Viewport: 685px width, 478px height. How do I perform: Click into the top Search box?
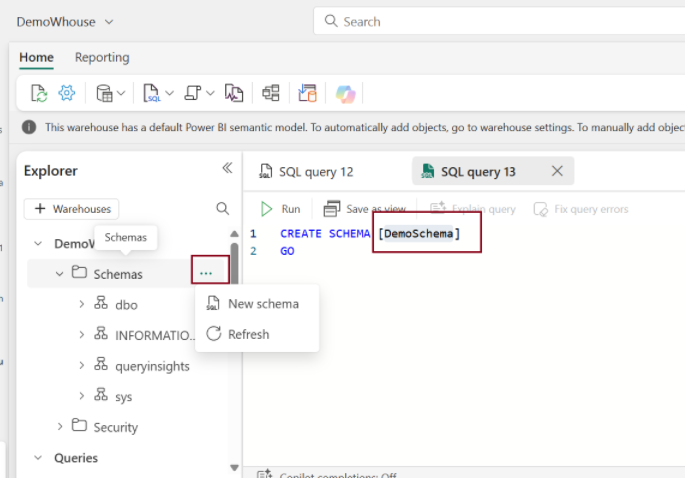[x=500, y=21]
